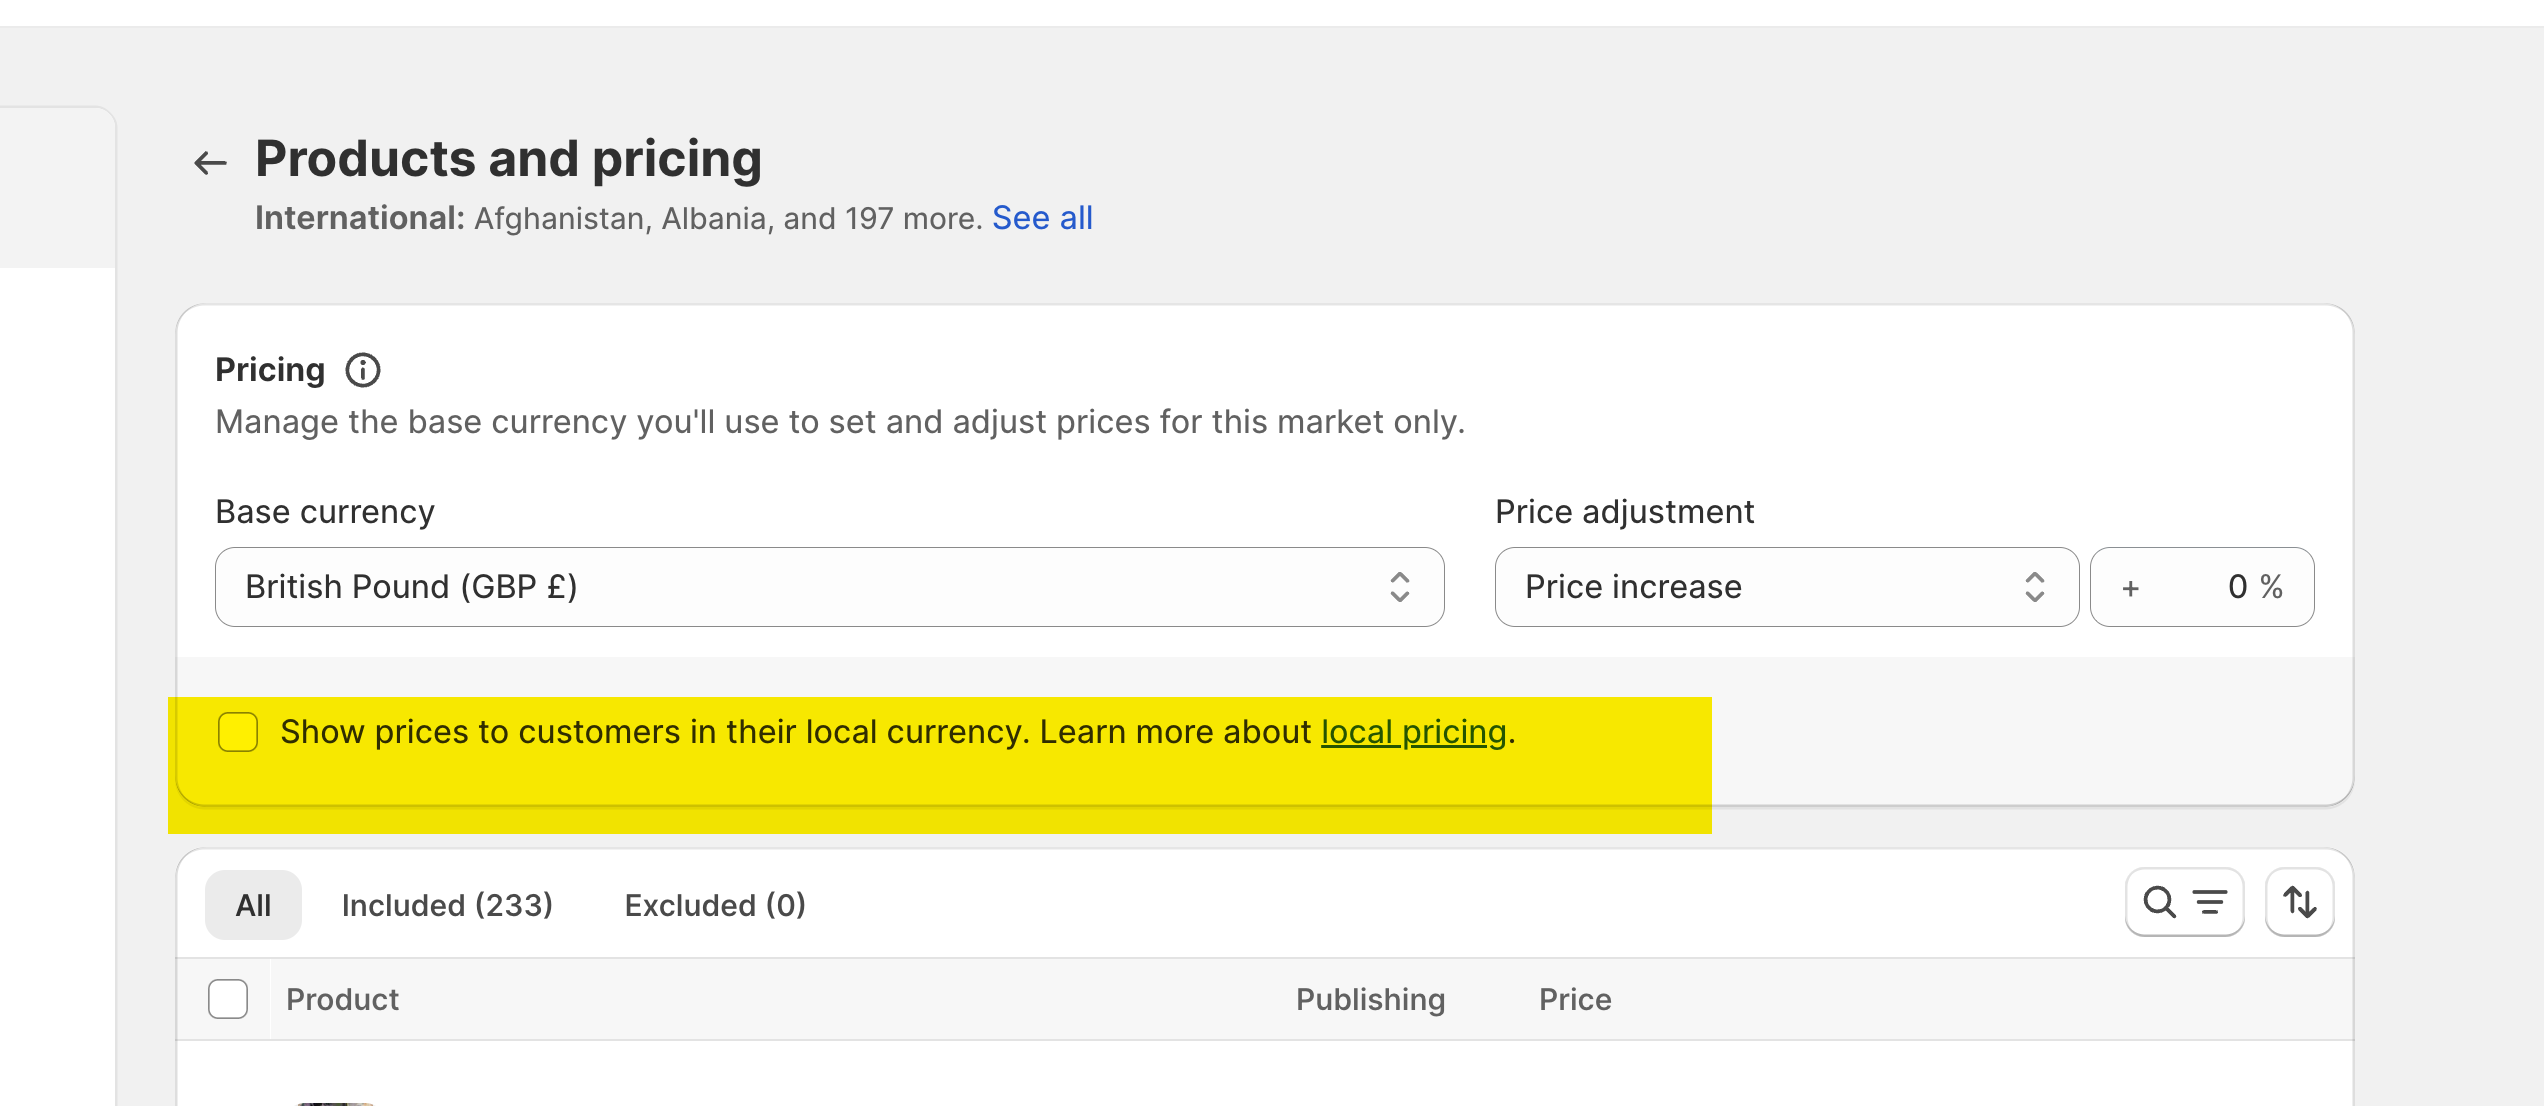
Task: Enable show prices in local currency checkbox
Action: pyautogui.click(x=238, y=732)
